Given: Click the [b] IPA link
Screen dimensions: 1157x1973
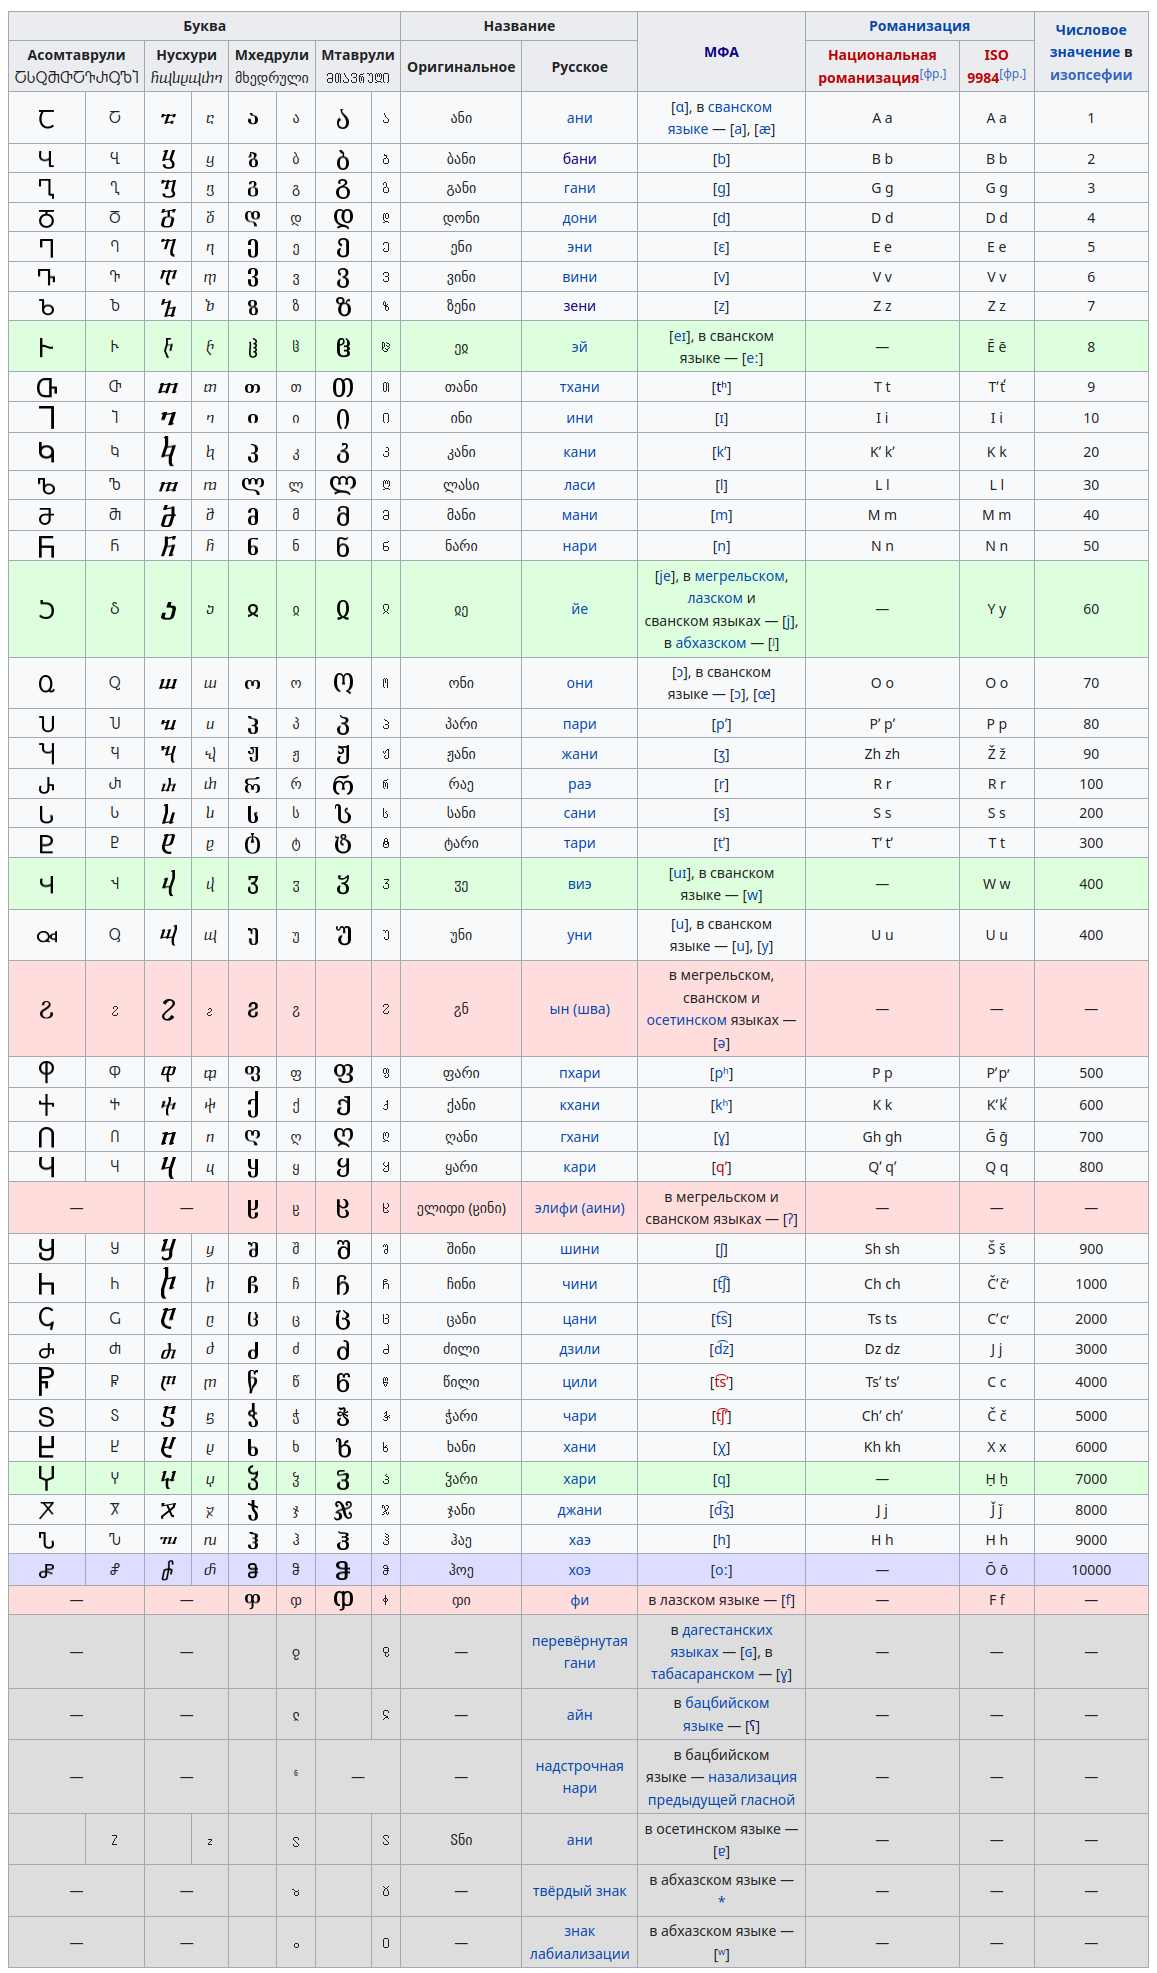Looking at the screenshot, I should (721, 159).
